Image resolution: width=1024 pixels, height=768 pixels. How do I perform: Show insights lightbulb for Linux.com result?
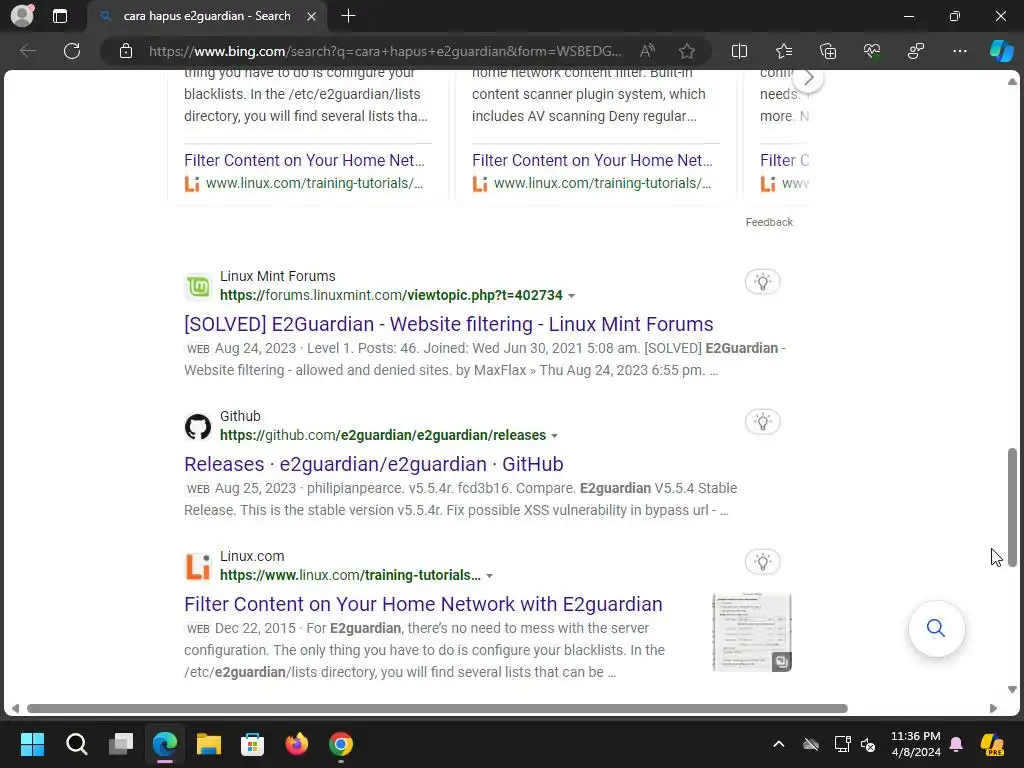pos(762,562)
